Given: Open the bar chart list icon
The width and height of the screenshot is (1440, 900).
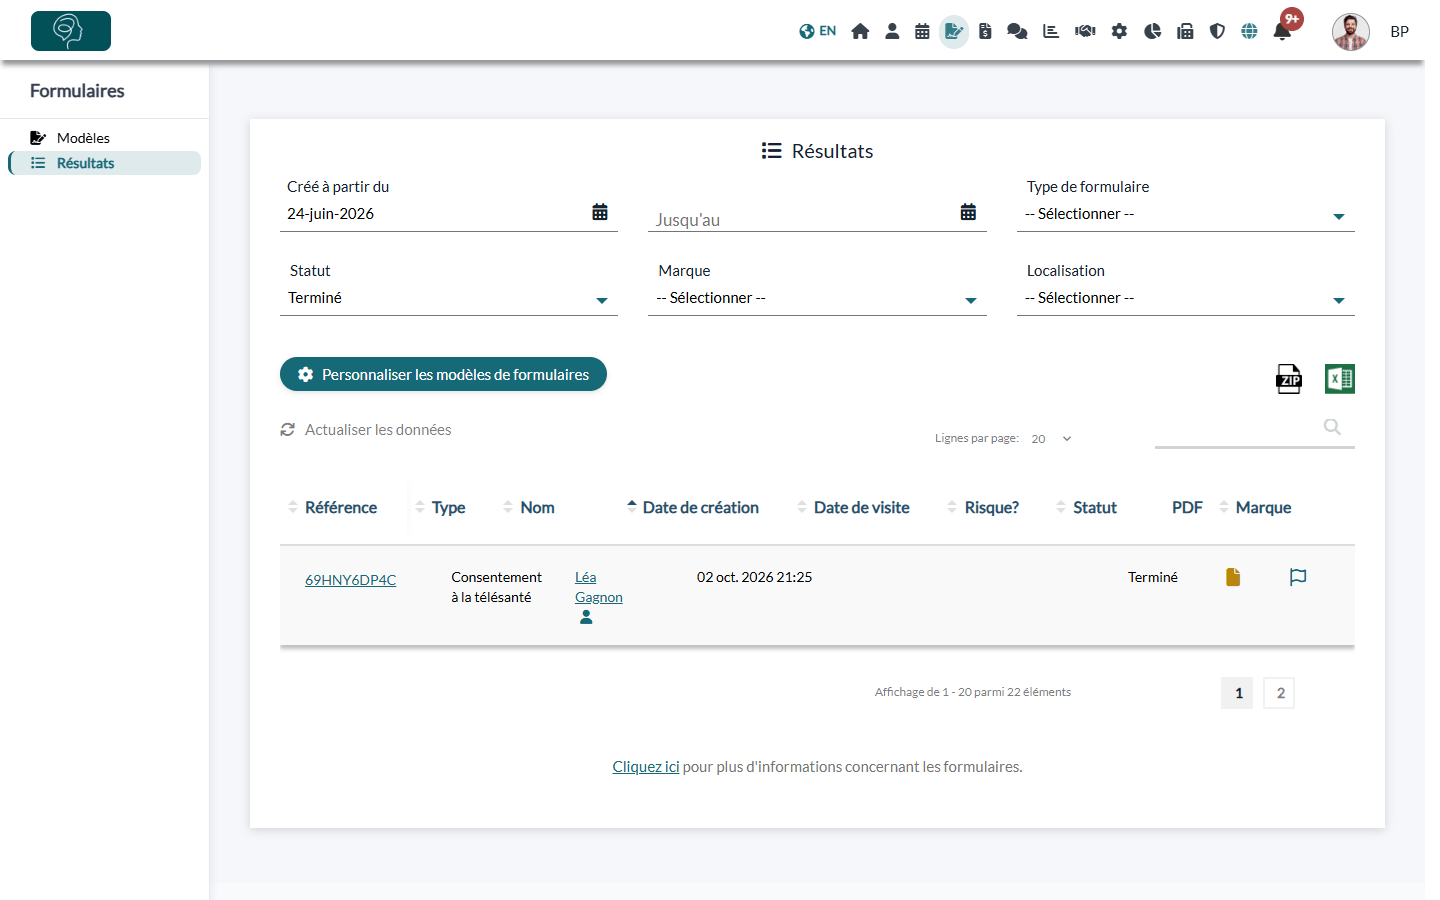Looking at the screenshot, I should (1051, 31).
